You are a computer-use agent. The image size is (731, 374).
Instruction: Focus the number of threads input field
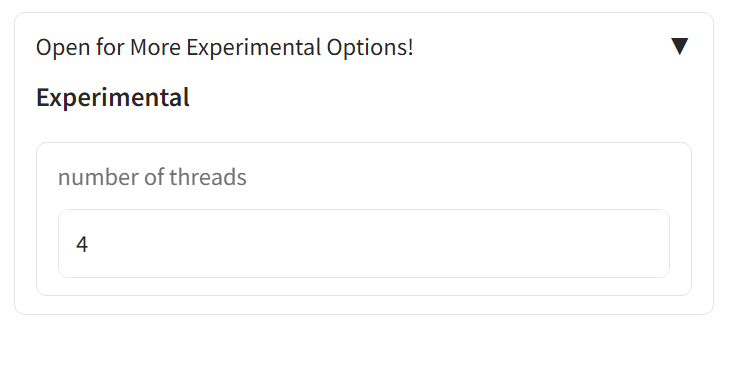click(364, 243)
